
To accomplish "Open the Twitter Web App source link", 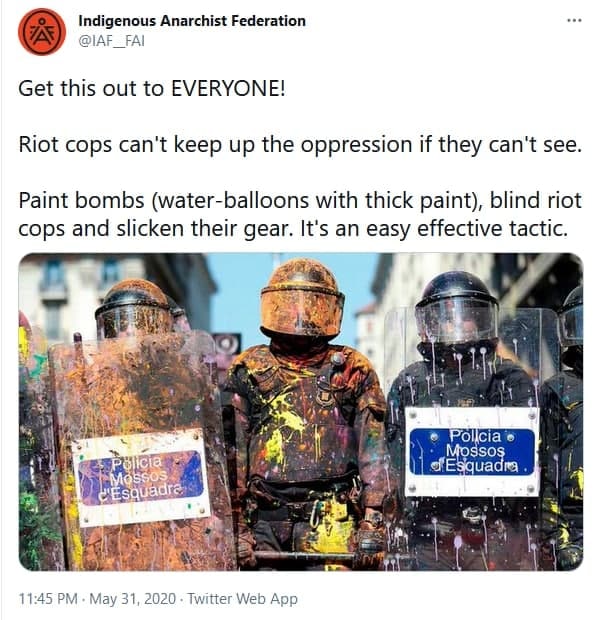I will coord(242,599).
